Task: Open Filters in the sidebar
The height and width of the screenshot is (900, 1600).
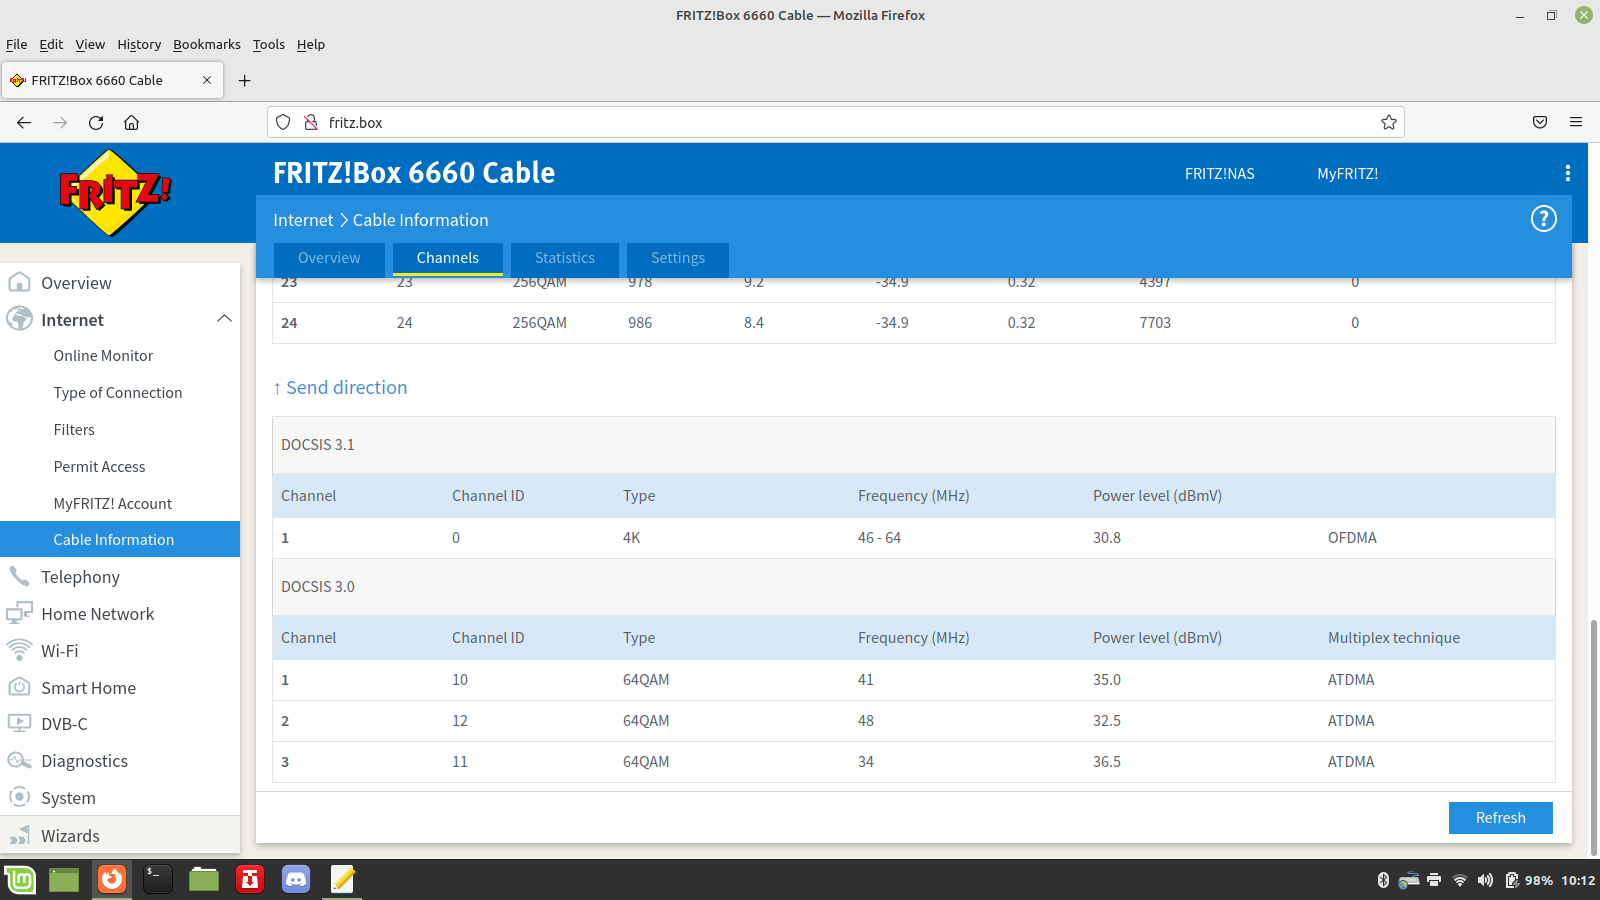Action: click(74, 430)
